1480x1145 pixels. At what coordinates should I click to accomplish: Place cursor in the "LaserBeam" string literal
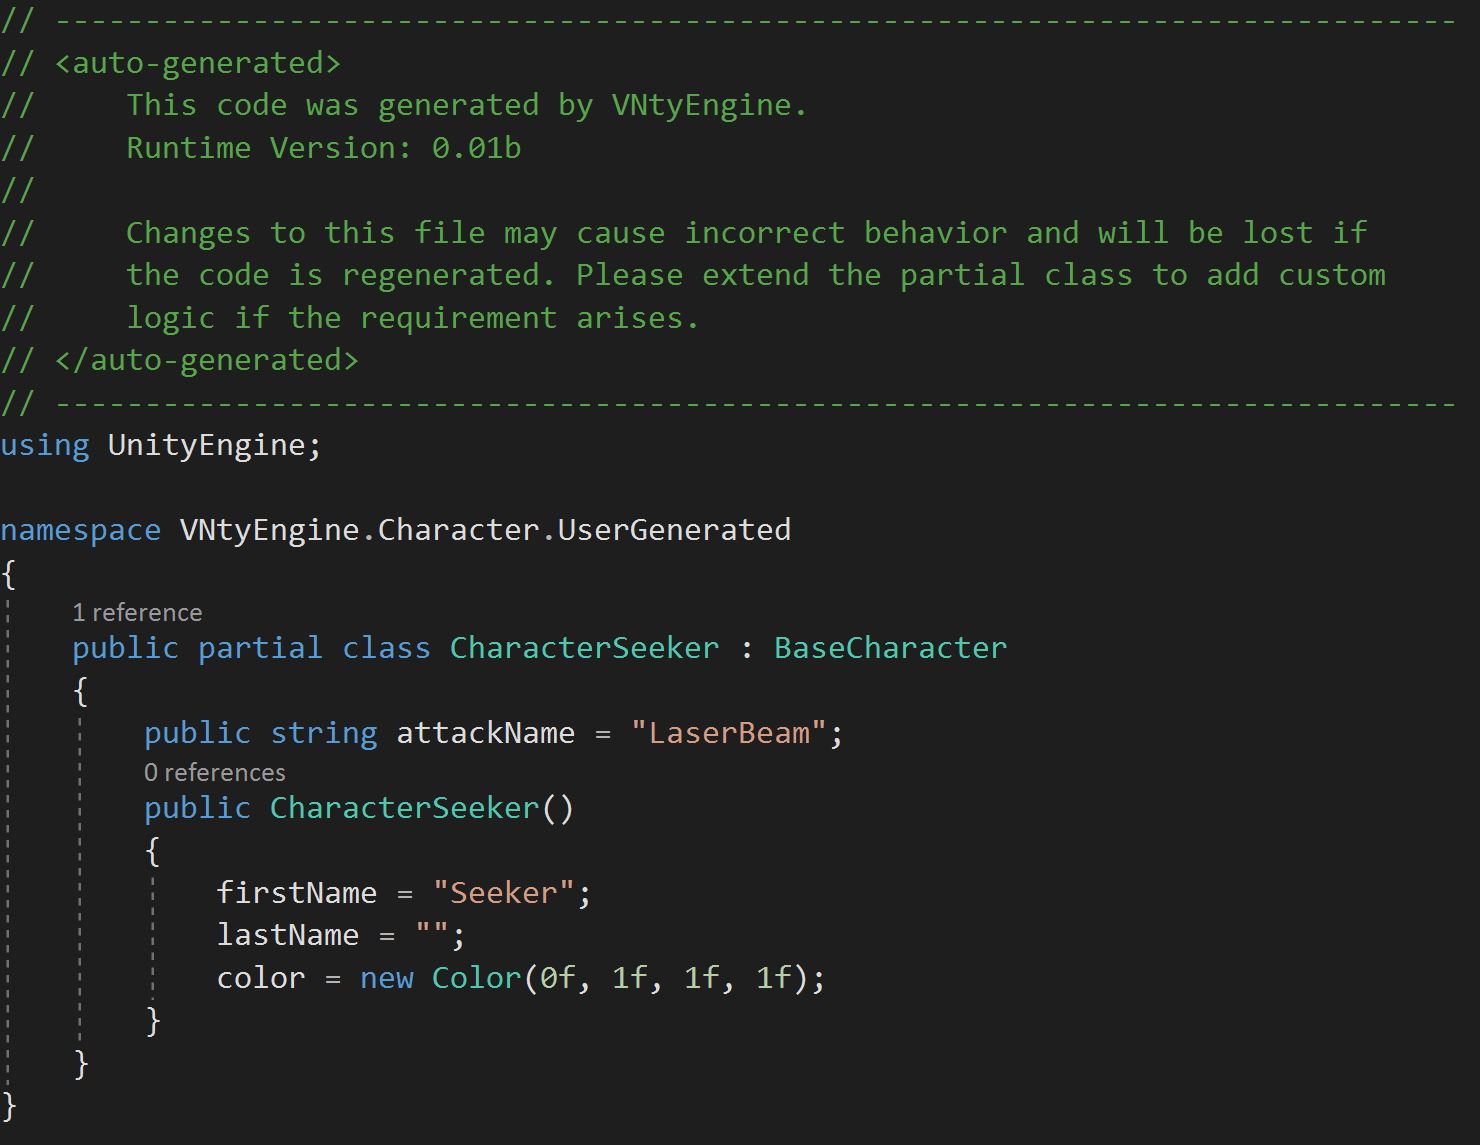coord(729,733)
